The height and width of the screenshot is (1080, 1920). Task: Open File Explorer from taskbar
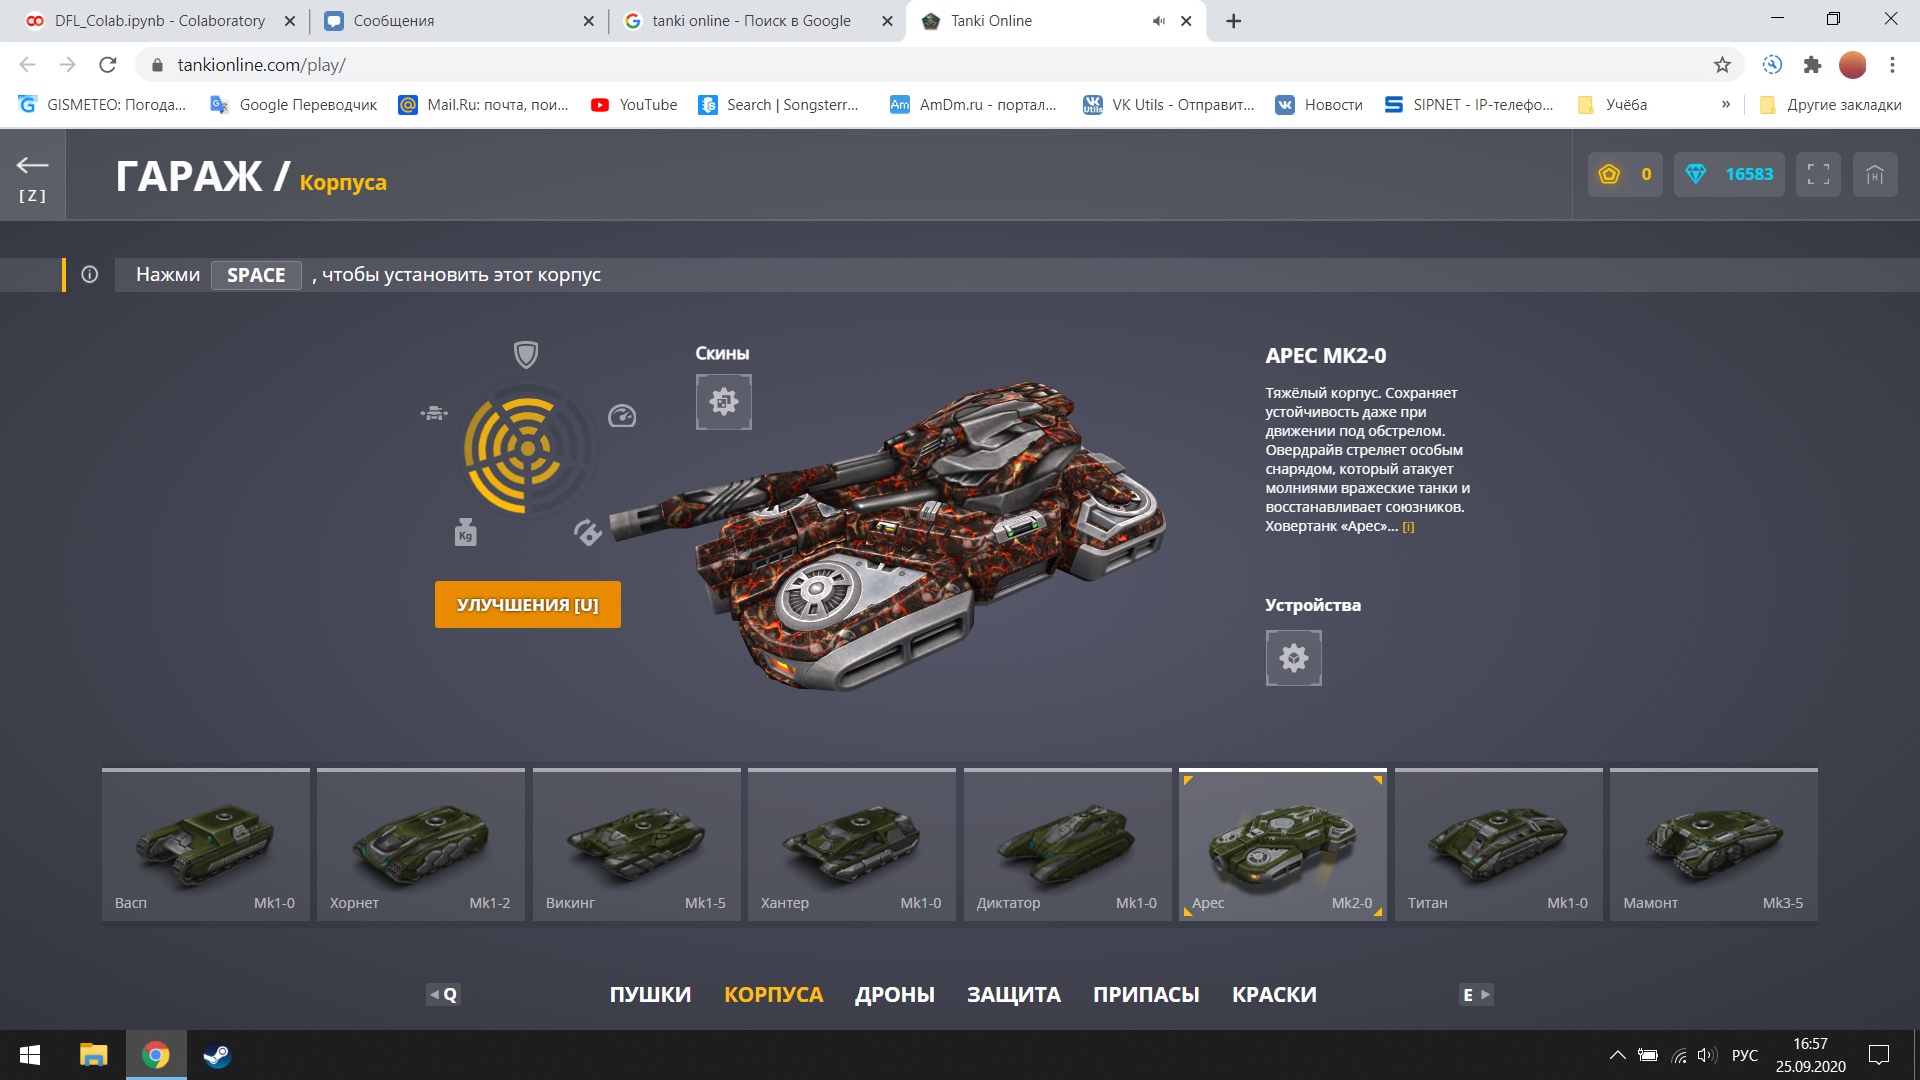click(x=93, y=1055)
